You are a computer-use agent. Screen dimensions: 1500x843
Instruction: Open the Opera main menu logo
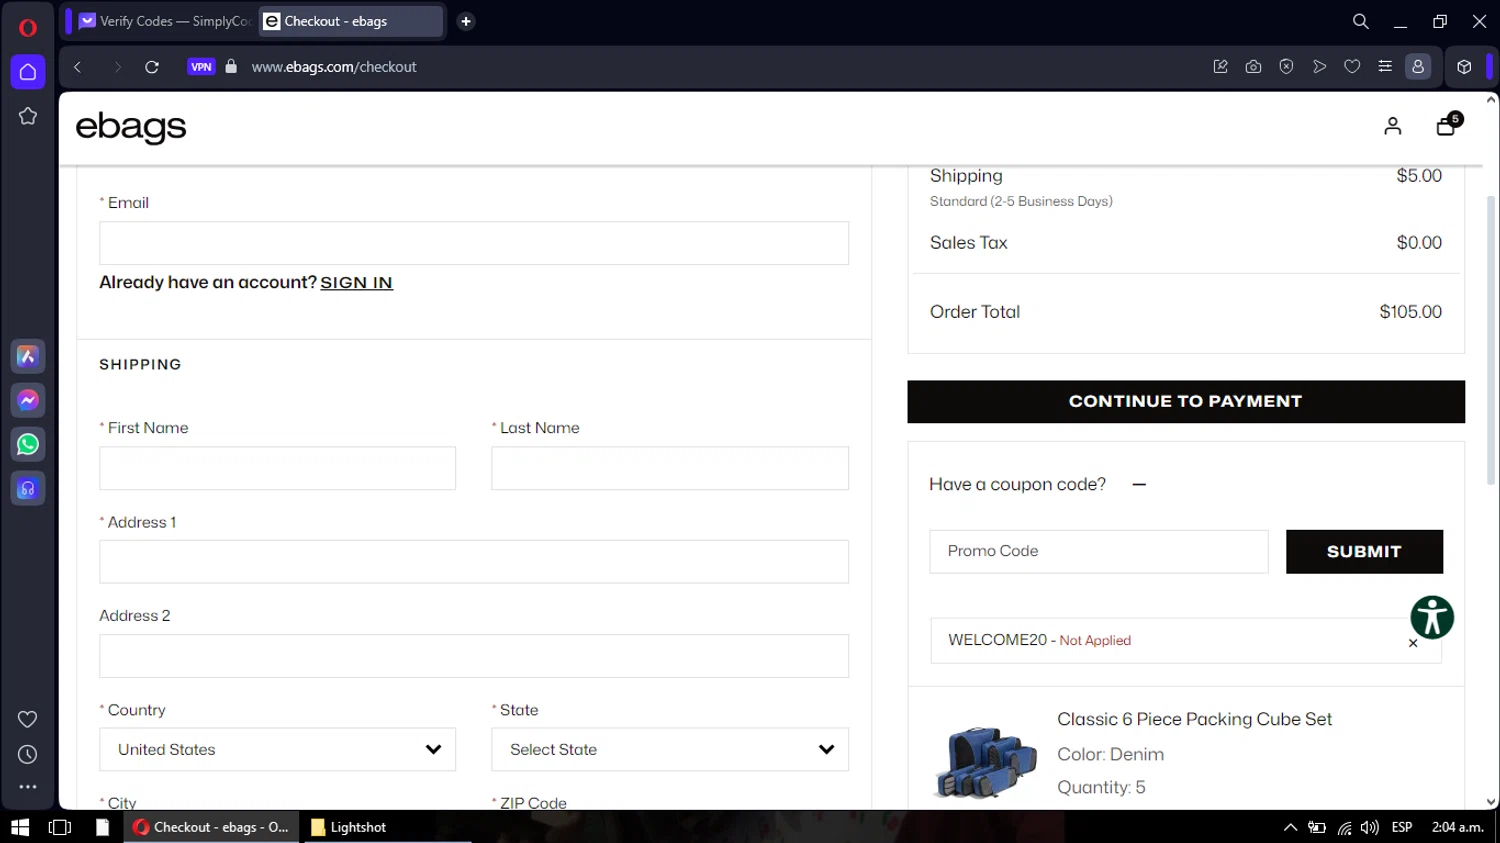pos(28,27)
